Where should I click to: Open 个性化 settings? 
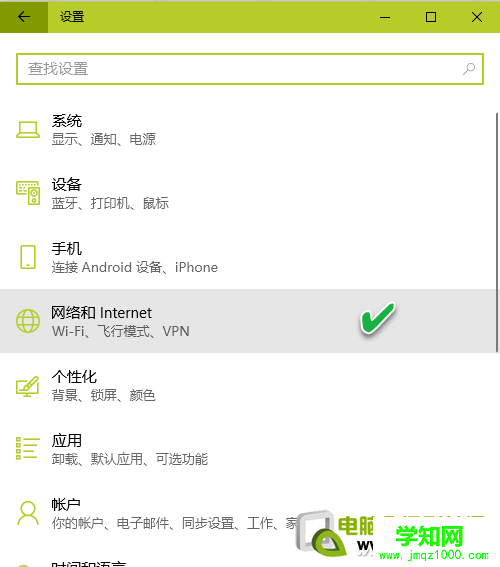248,385
